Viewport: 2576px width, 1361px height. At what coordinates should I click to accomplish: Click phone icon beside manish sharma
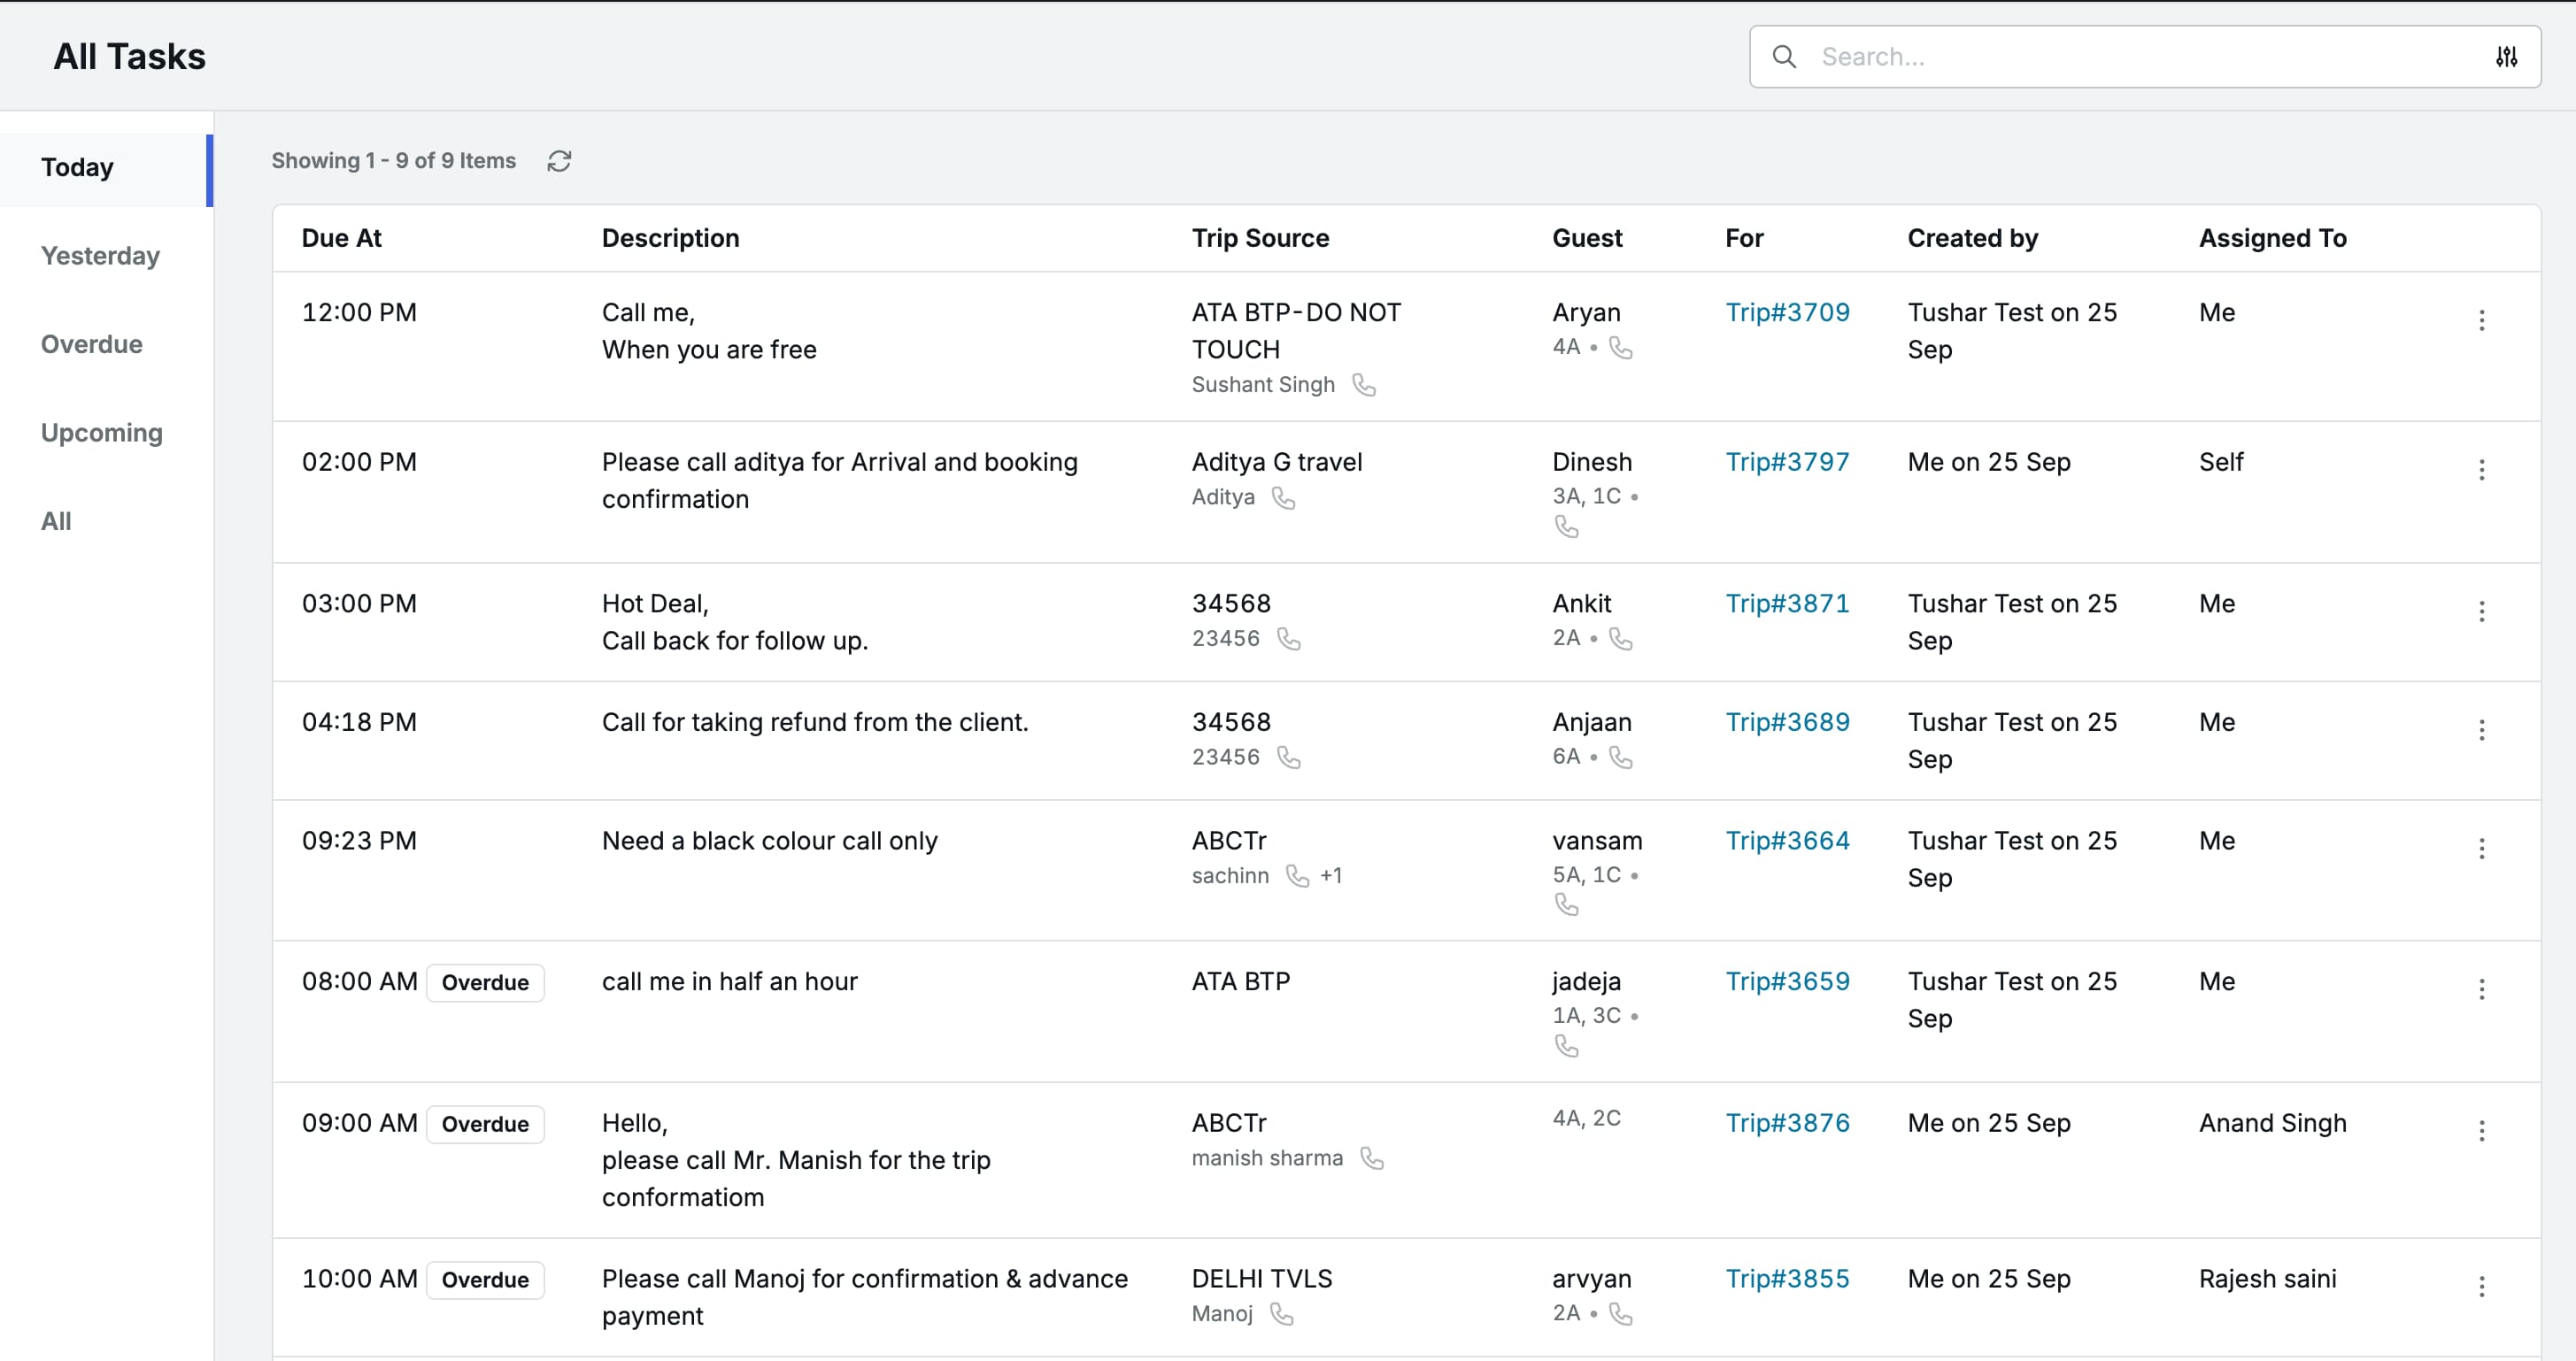[x=1371, y=1159]
